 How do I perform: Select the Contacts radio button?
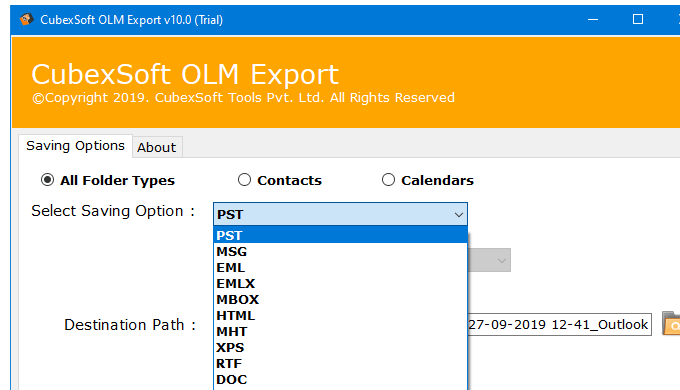244,180
